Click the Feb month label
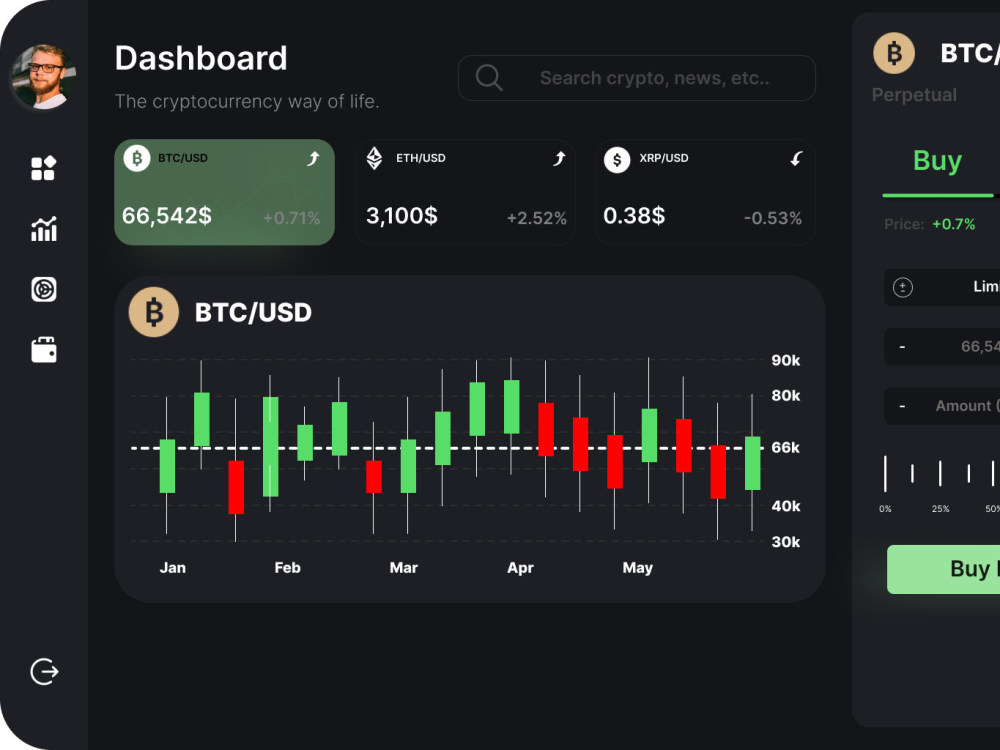The image size is (1000, 750). (x=287, y=568)
